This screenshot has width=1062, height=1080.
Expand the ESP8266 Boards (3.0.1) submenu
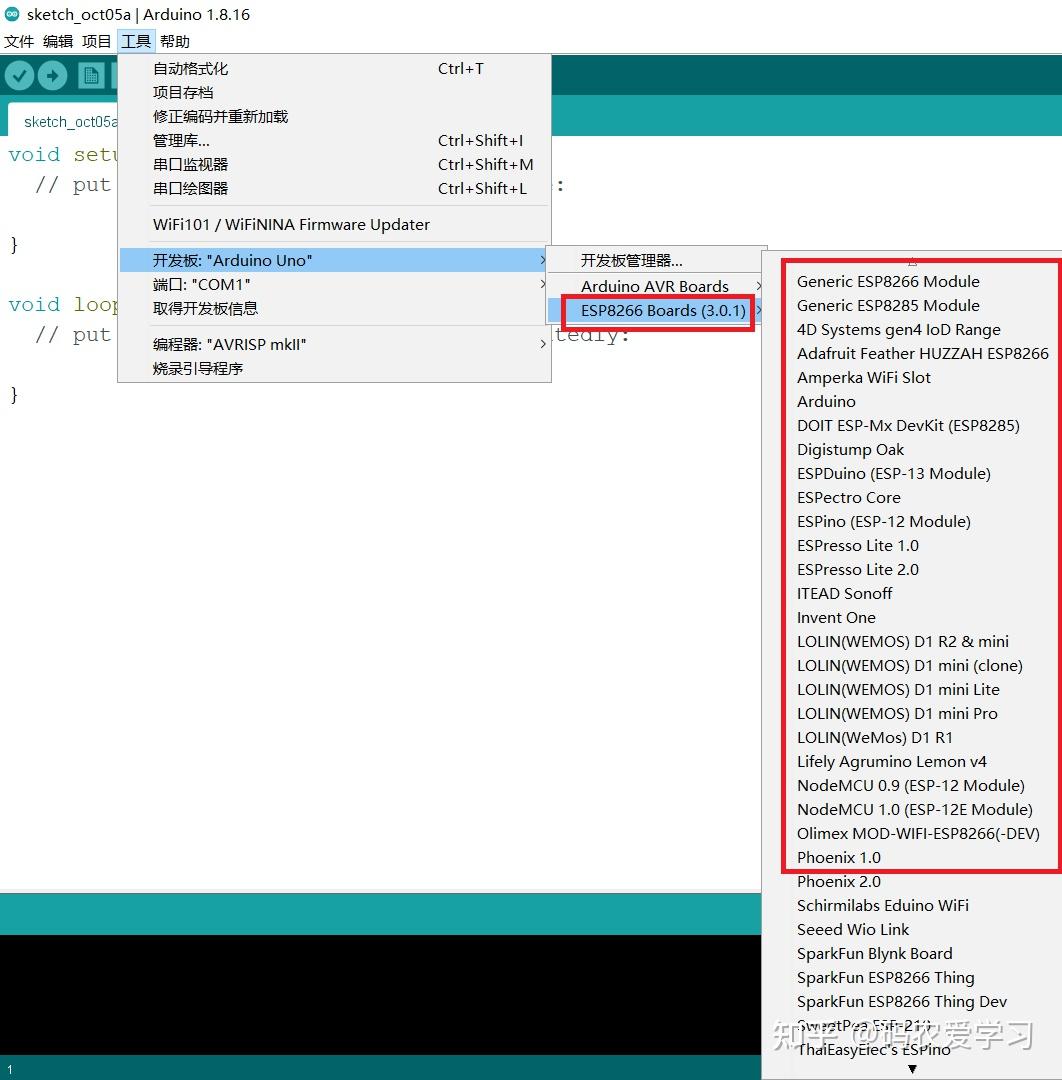click(x=658, y=312)
